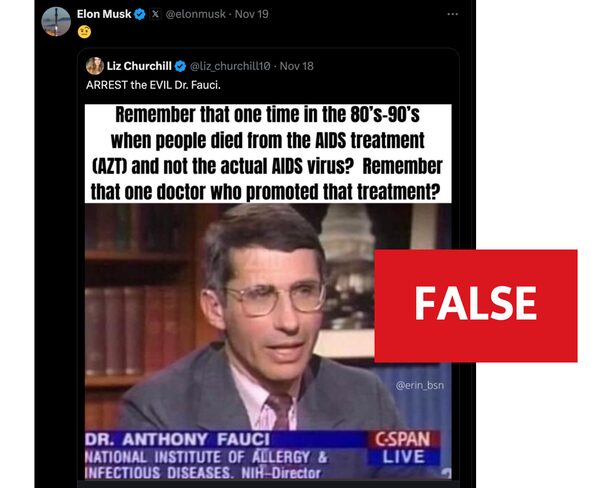This screenshot has height=488, width=600.
Task: Open the three-dot more options menu
Action: tap(452, 14)
